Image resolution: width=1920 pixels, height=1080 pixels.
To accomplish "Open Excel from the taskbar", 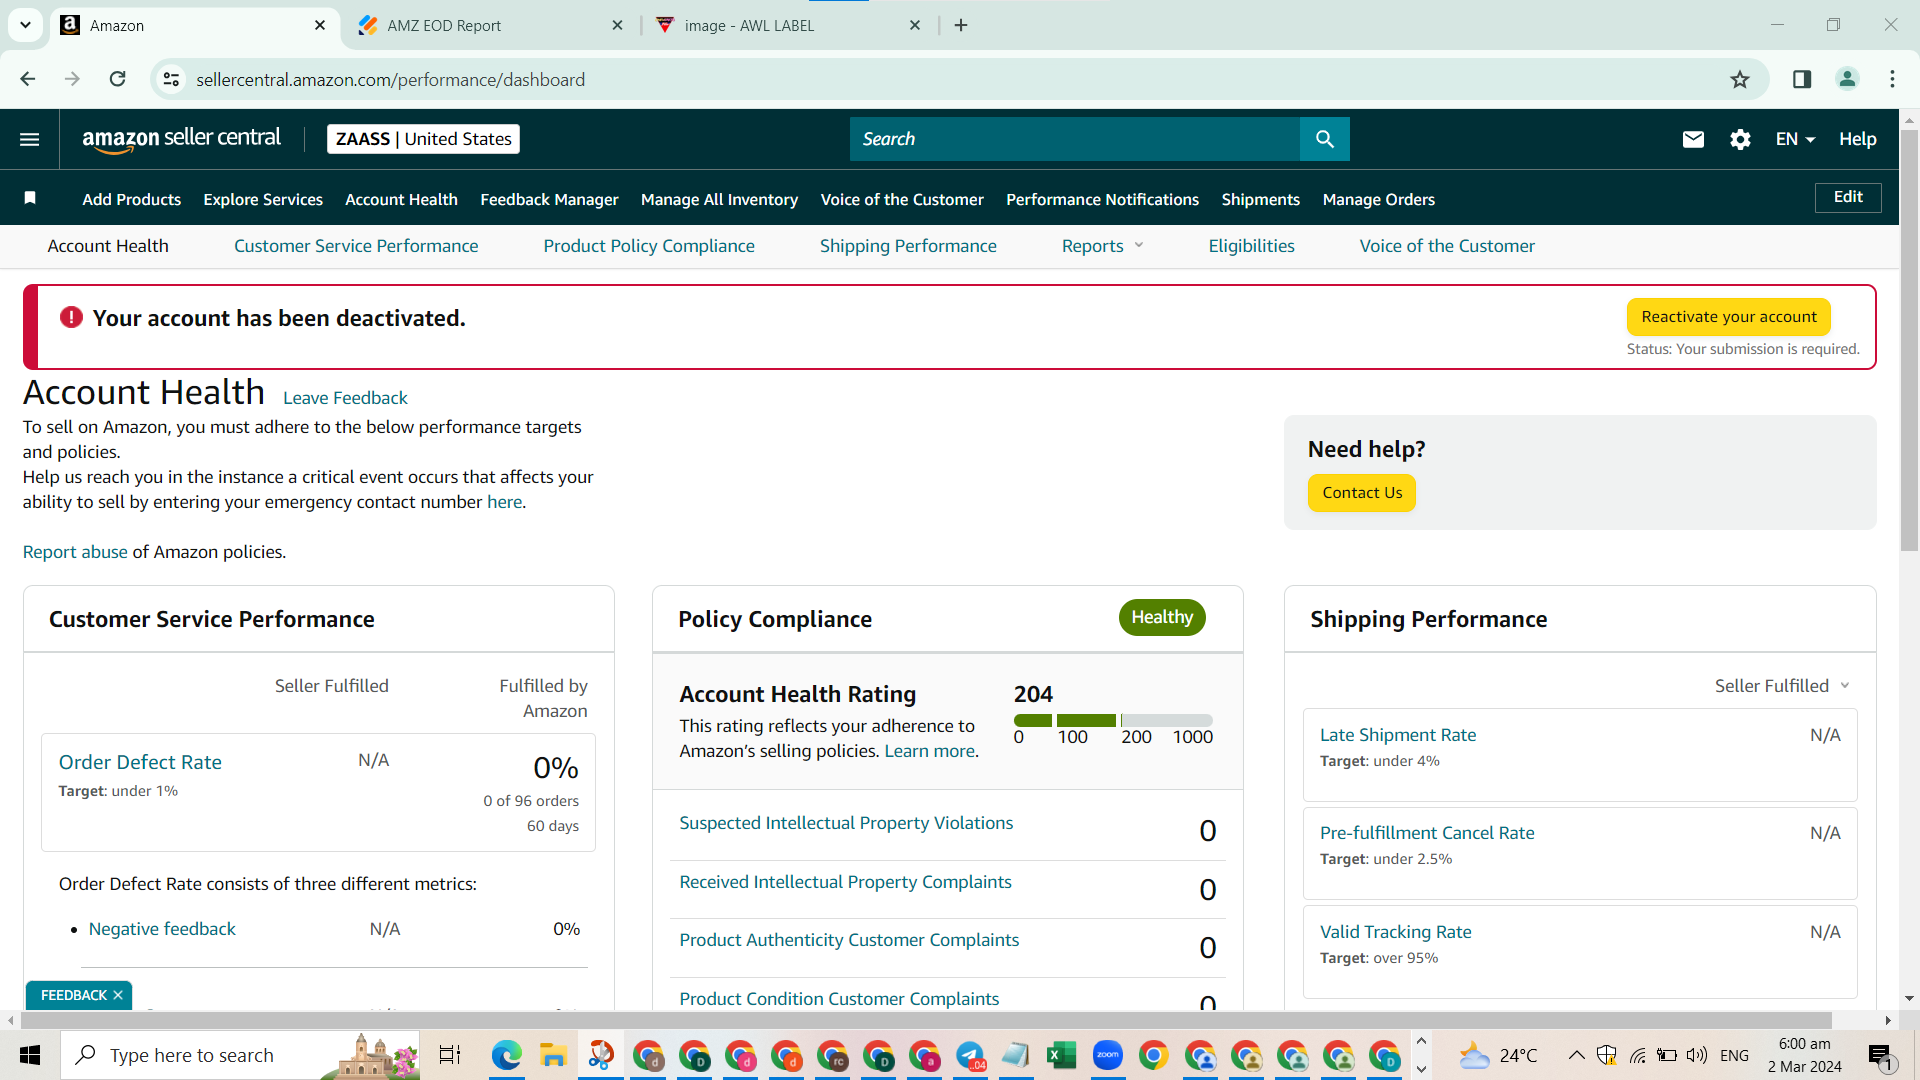I will click(x=1061, y=1055).
